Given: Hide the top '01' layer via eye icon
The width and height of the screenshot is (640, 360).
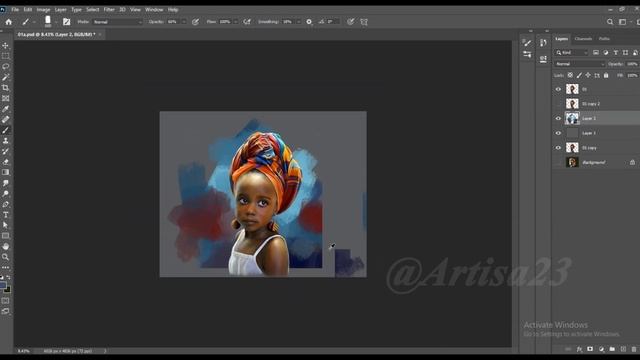Looking at the screenshot, I should tap(558, 89).
